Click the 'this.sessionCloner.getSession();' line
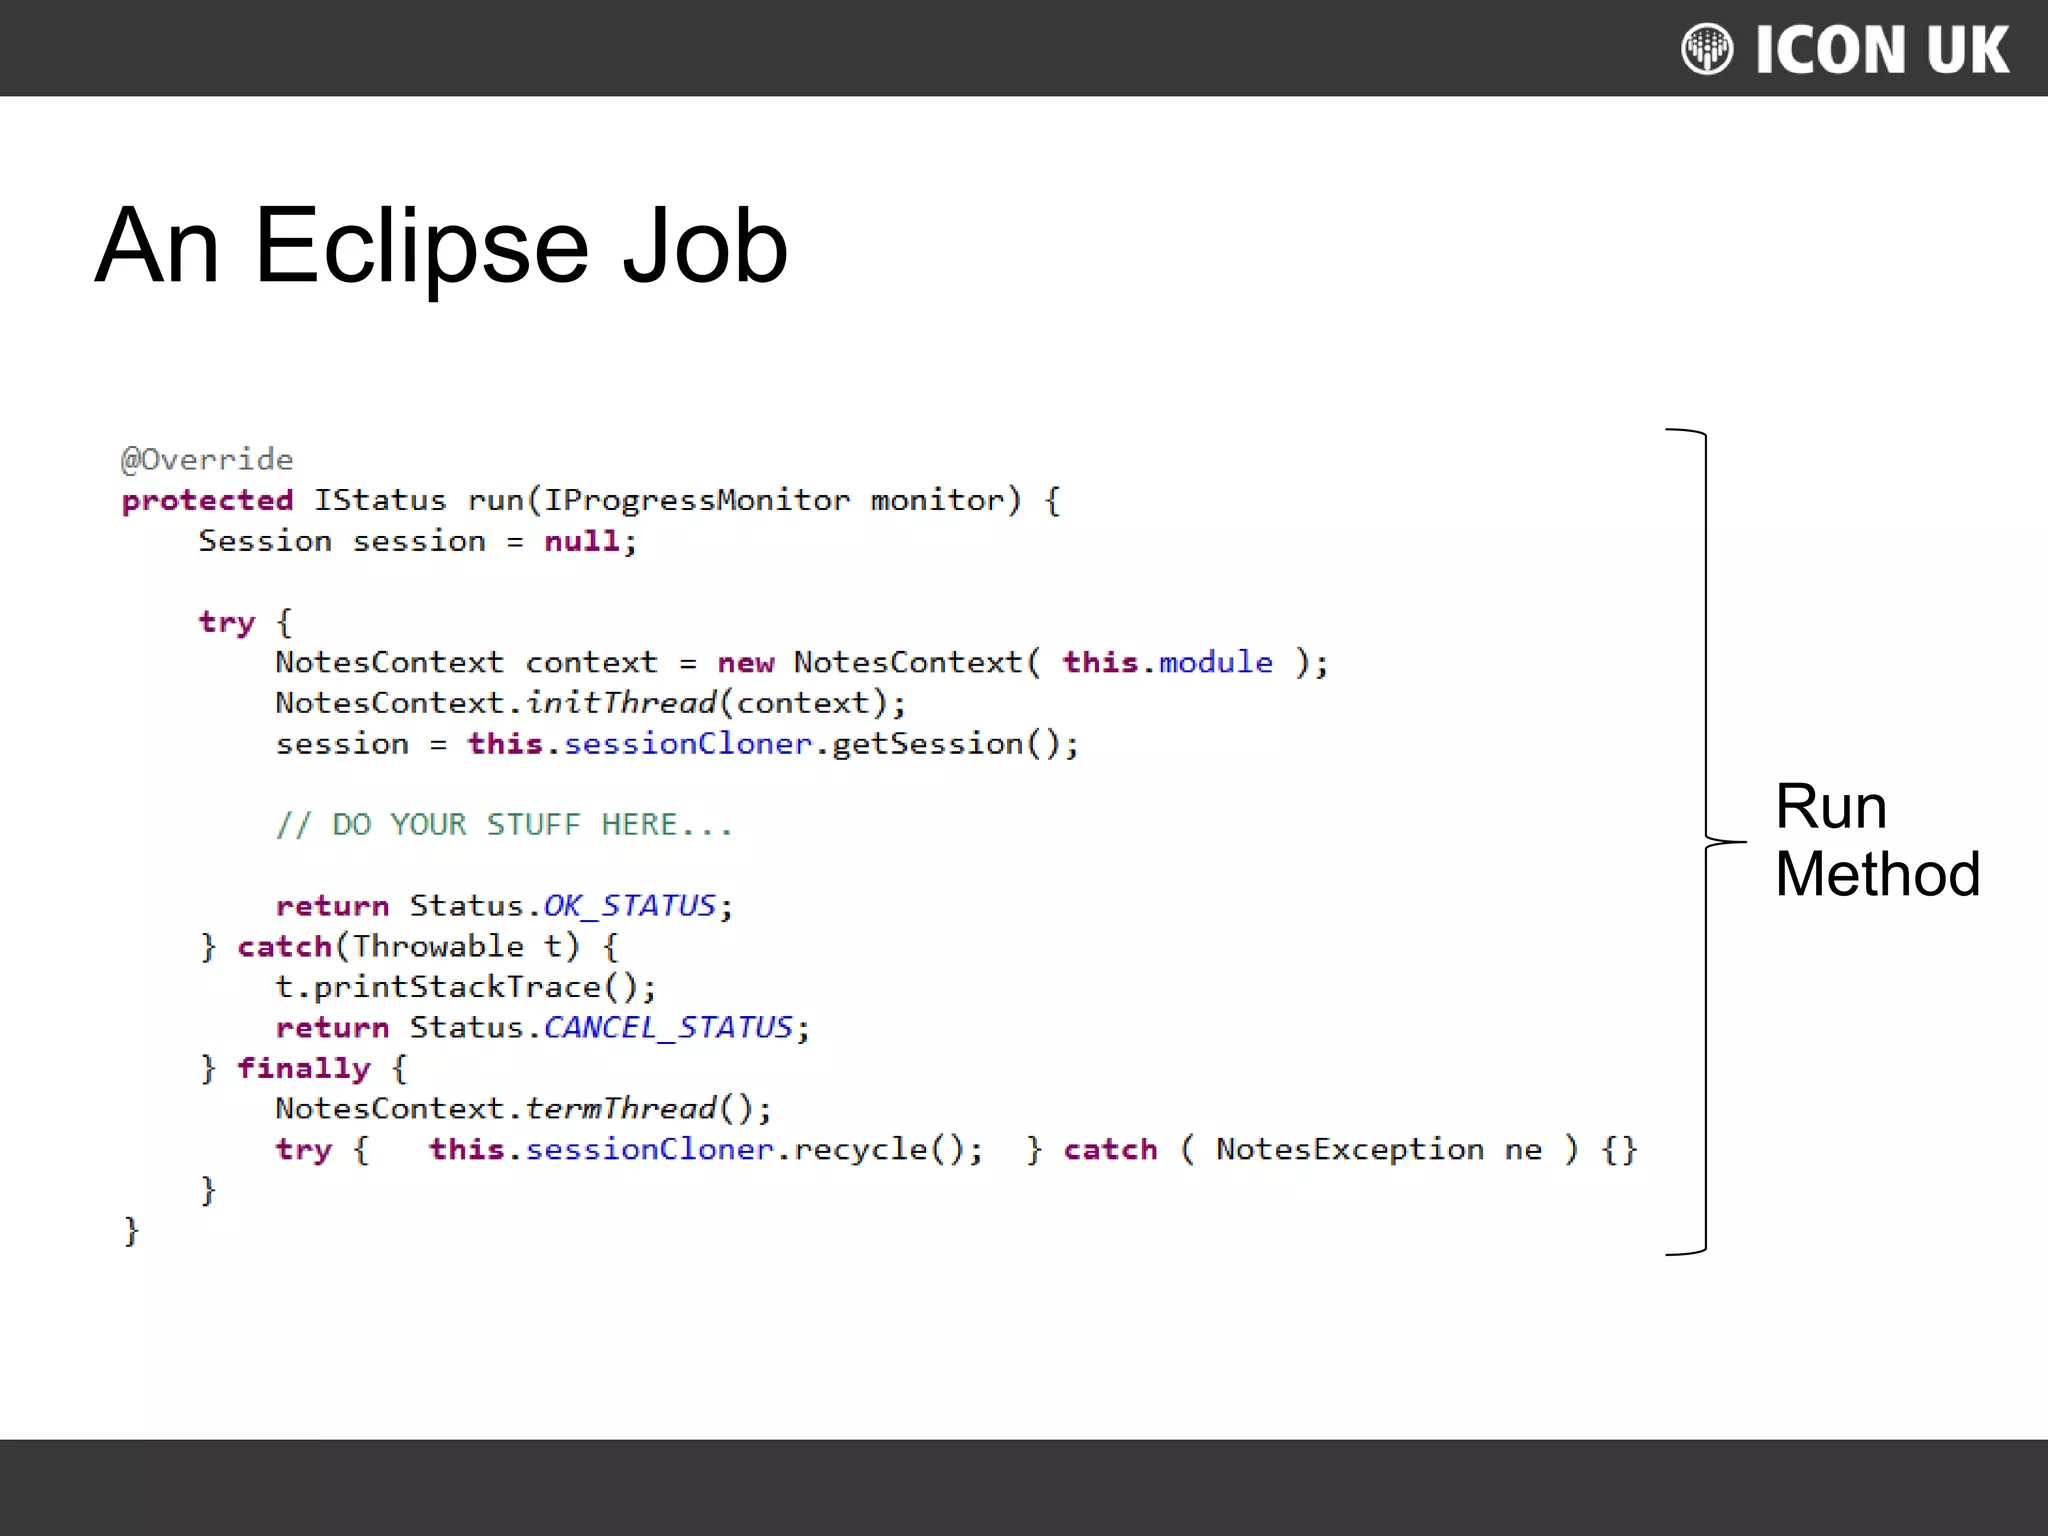This screenshot has width=2048, height=1536. click(x=678, y=744)
